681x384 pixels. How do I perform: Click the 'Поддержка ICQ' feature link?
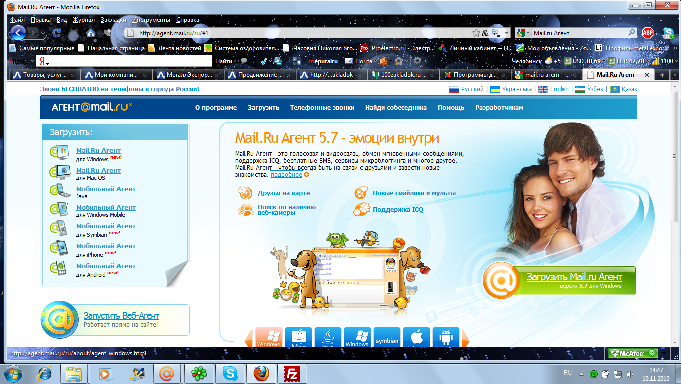[x=397, y=210]
